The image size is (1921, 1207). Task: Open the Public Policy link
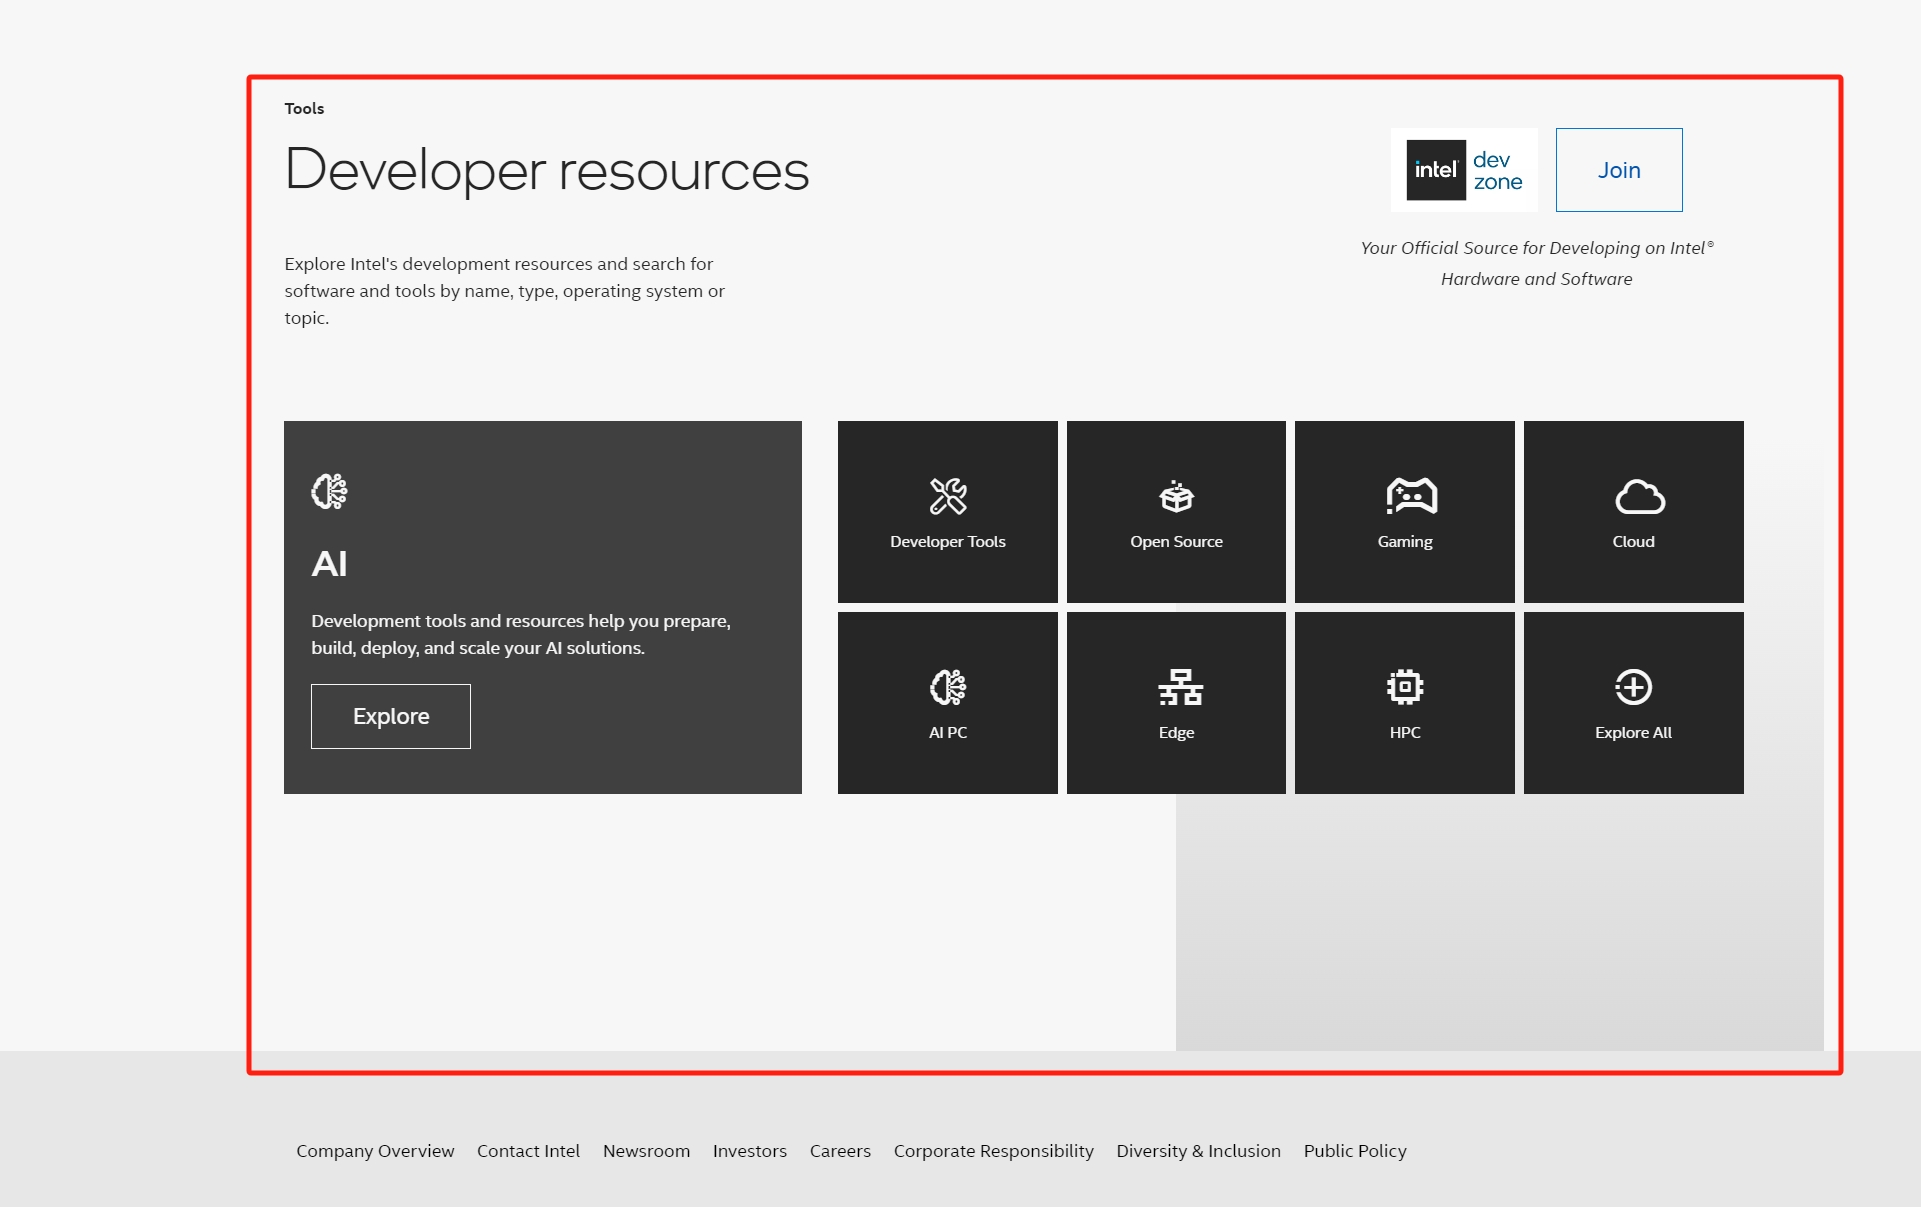pyautogui.click(x=1355, y=1151)
